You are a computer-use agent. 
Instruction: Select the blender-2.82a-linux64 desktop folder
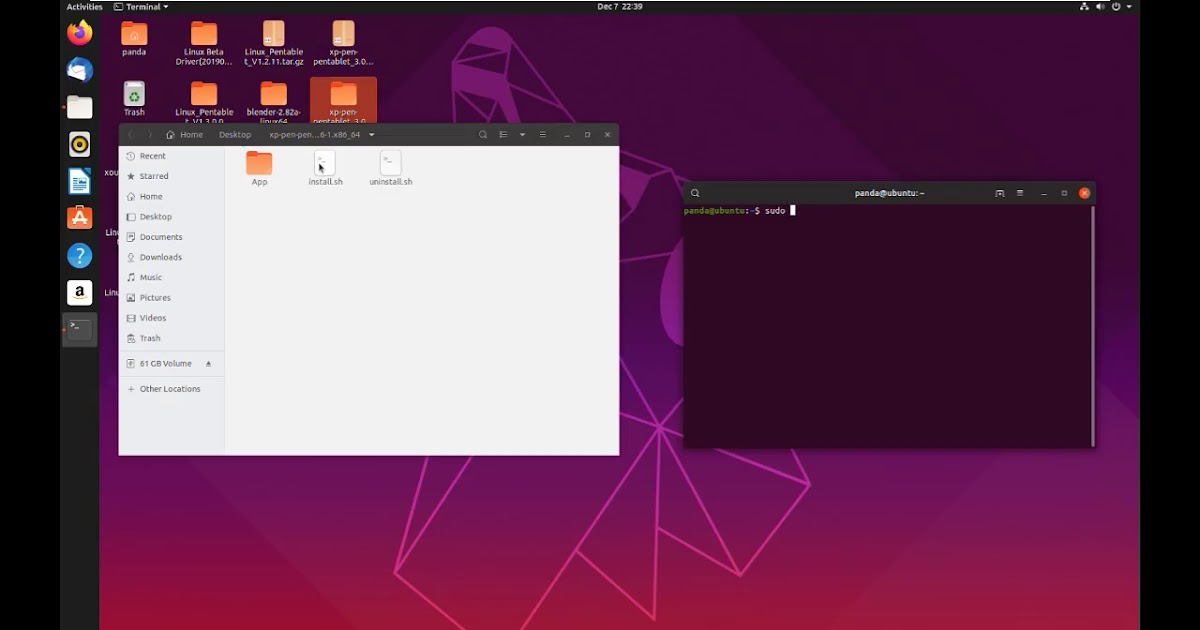(273, 102)
